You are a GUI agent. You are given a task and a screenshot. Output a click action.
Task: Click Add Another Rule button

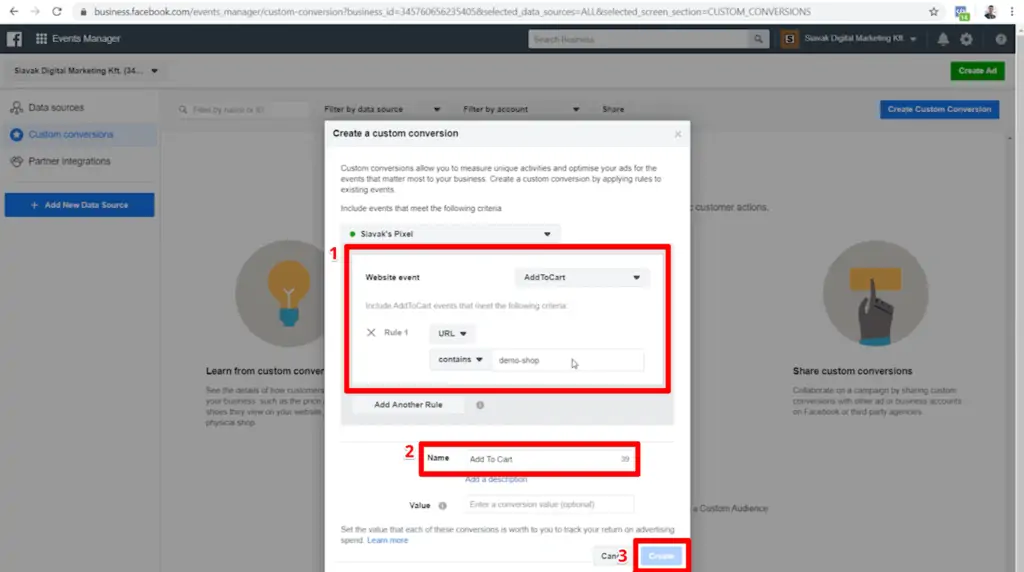point(408,405)
